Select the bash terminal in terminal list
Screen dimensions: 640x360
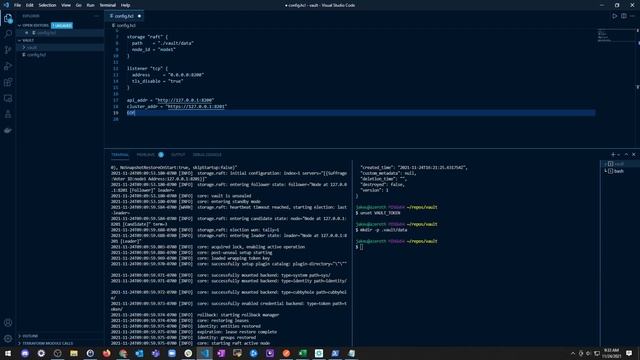(619, 171)
